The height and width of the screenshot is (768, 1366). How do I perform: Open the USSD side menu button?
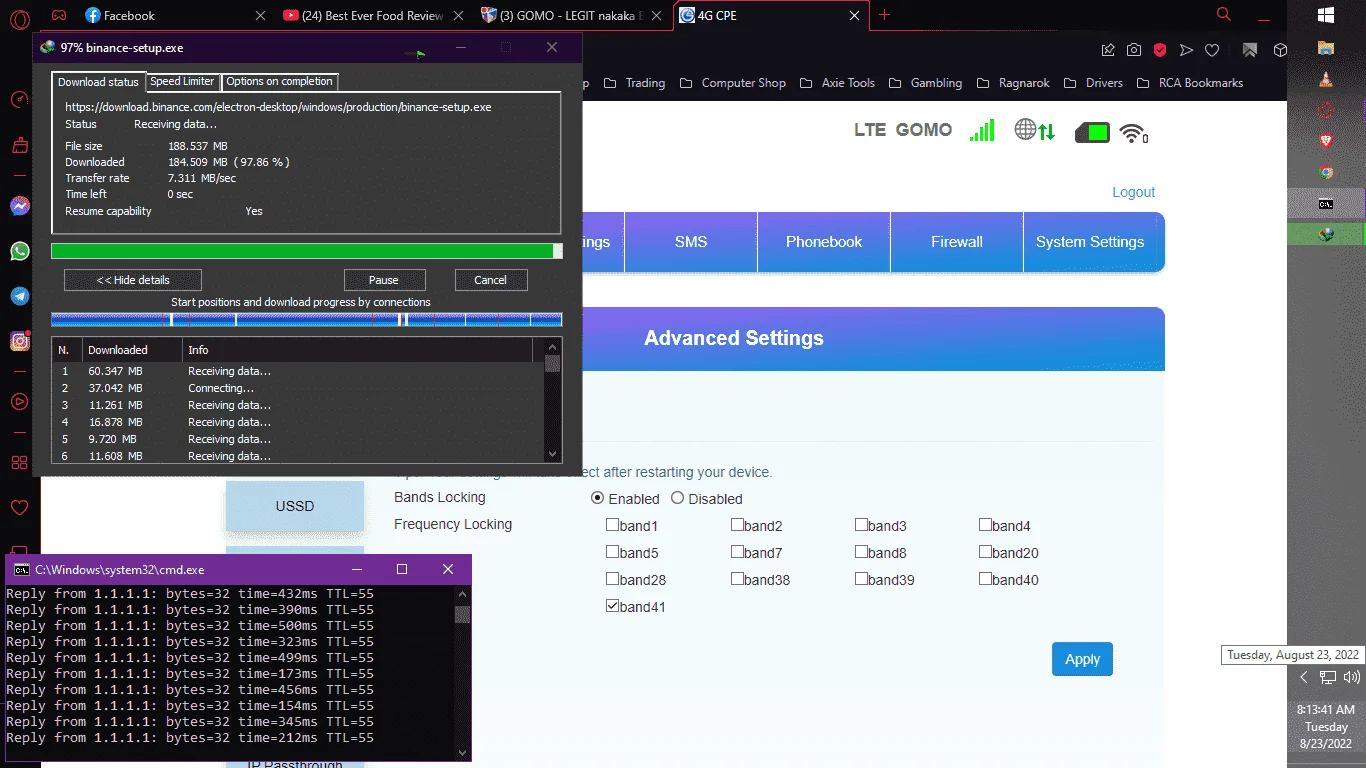pos(294,506)
